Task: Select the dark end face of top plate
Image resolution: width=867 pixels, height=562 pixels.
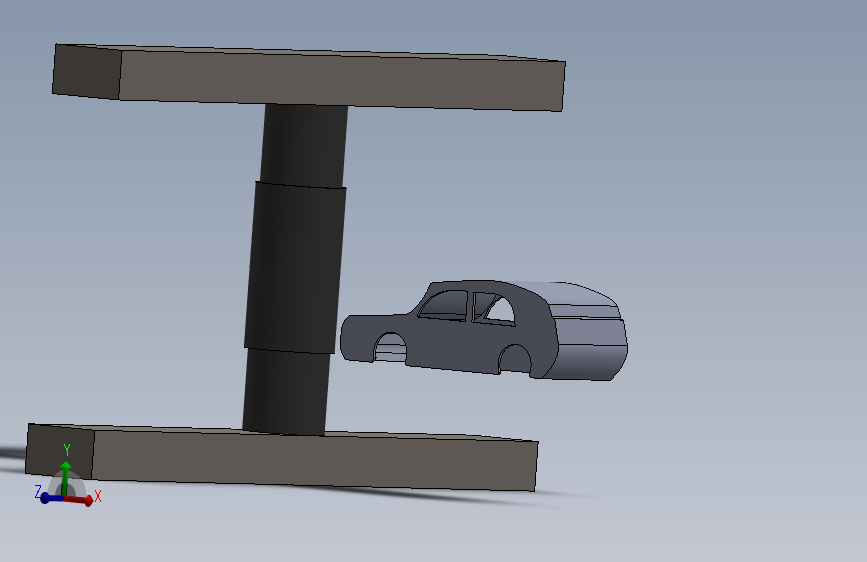Action: 87,72
